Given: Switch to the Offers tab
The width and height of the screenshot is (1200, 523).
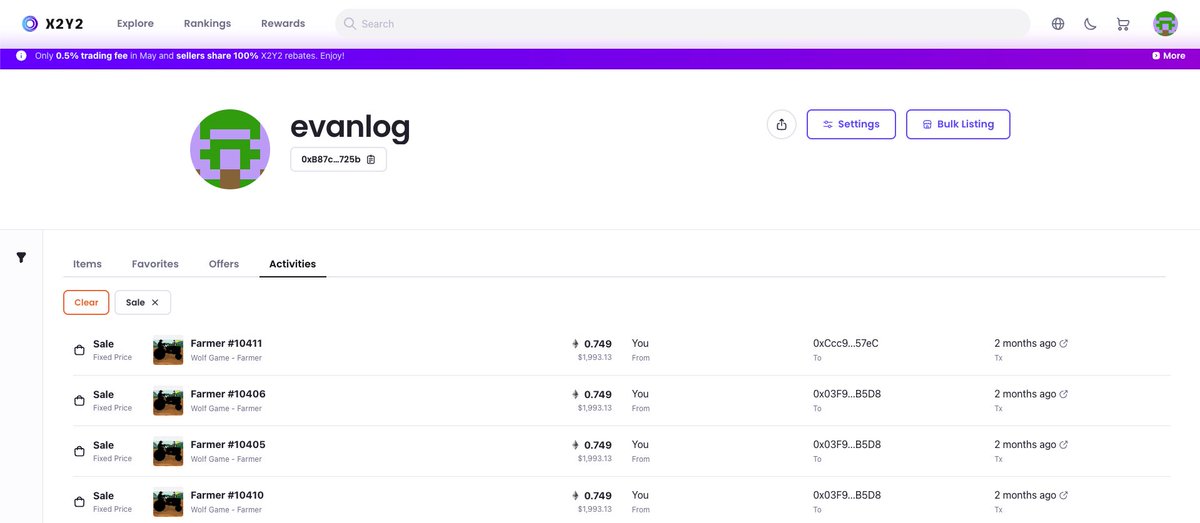Looking at the screenshot, I should (x=224, y=264).
